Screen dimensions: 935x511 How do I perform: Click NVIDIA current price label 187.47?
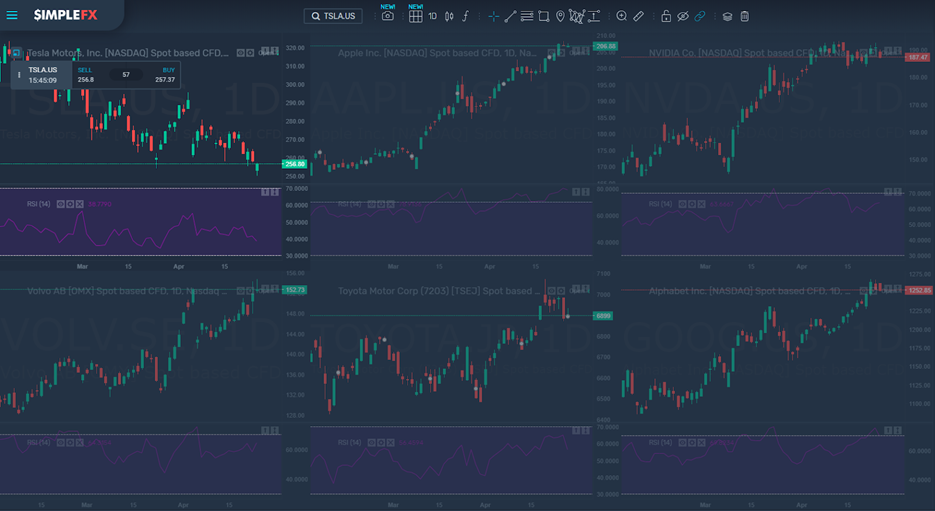click(917, 57)
